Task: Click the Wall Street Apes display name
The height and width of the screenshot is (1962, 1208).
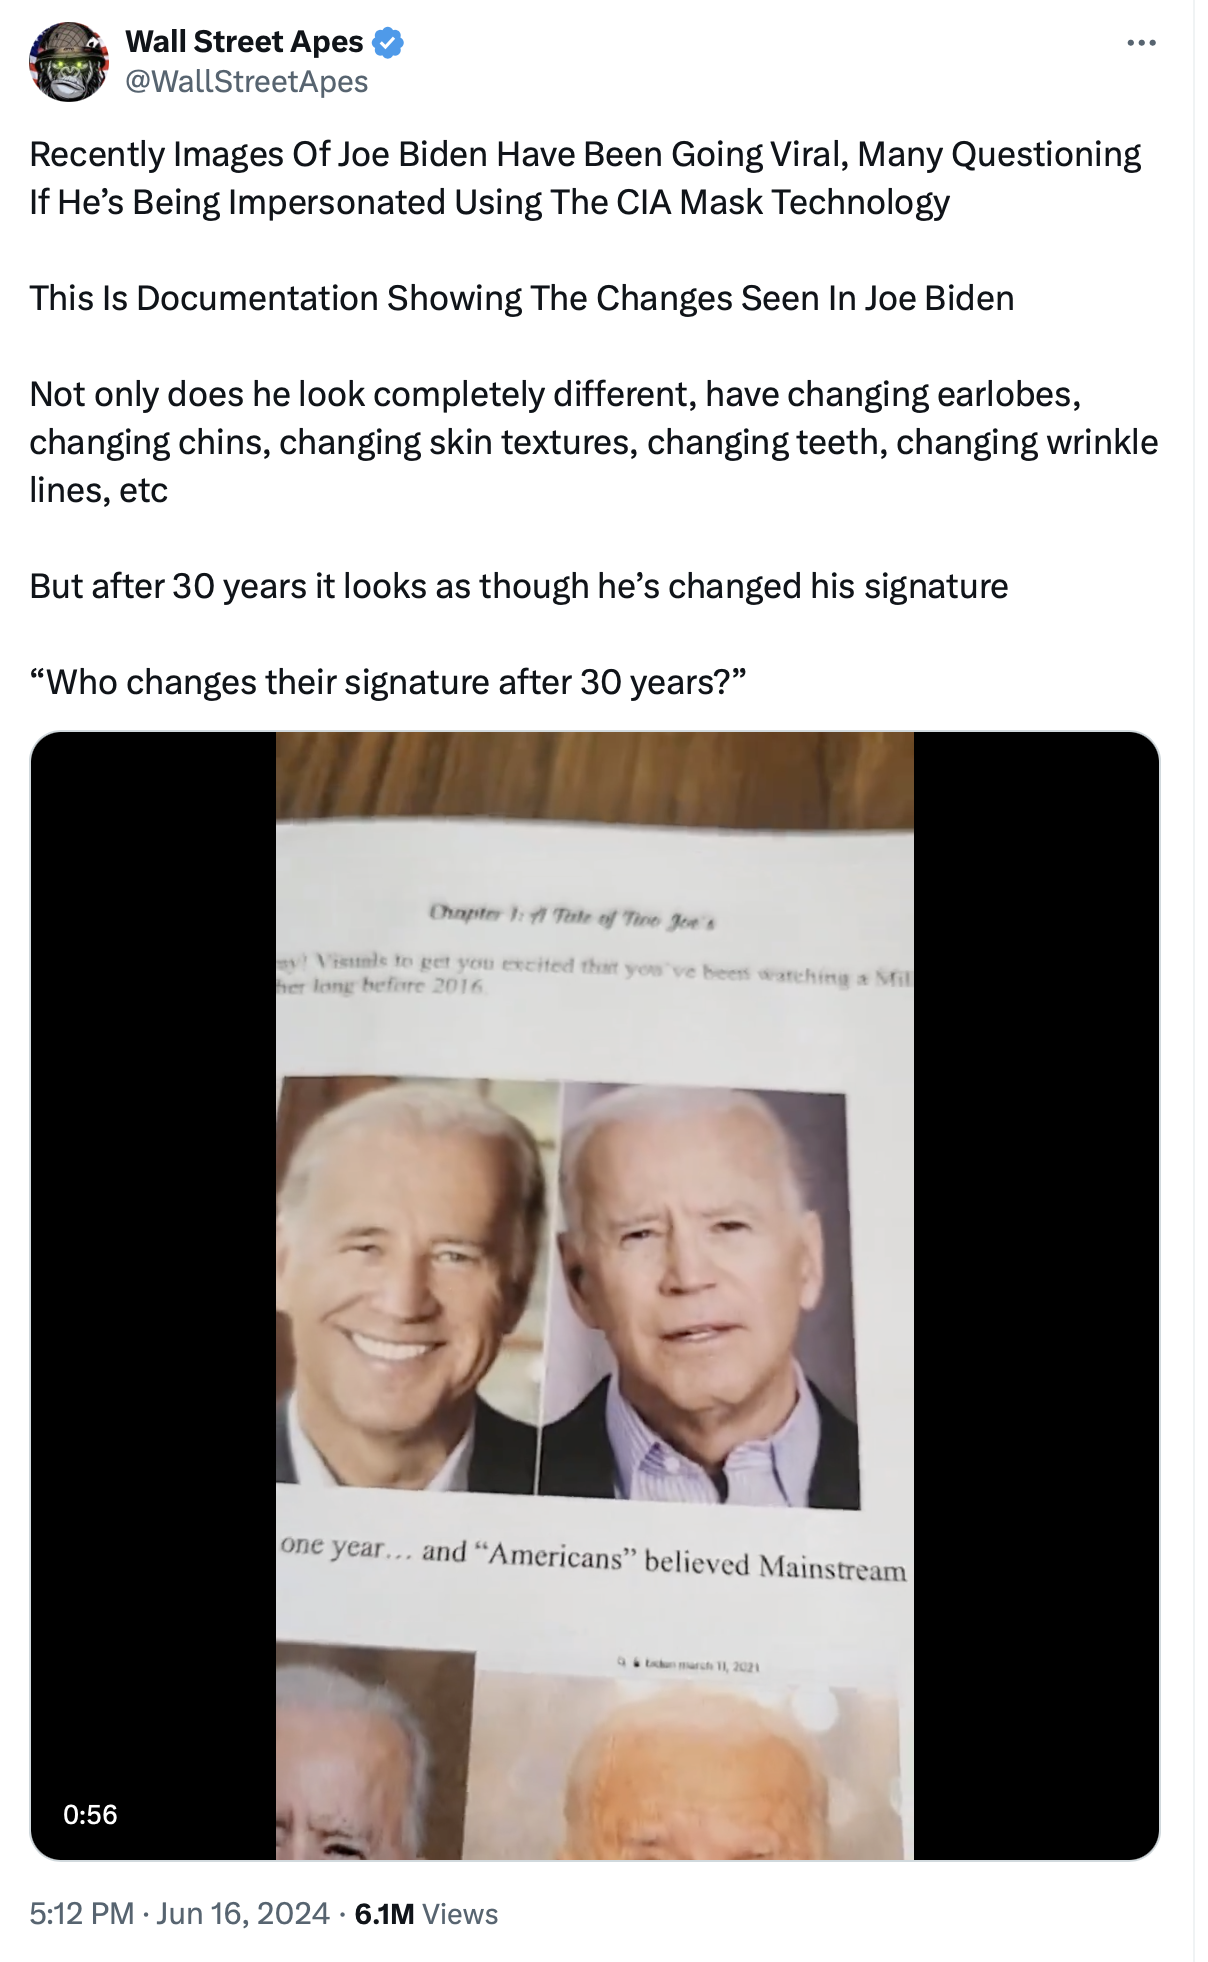Action: [244, 42]
